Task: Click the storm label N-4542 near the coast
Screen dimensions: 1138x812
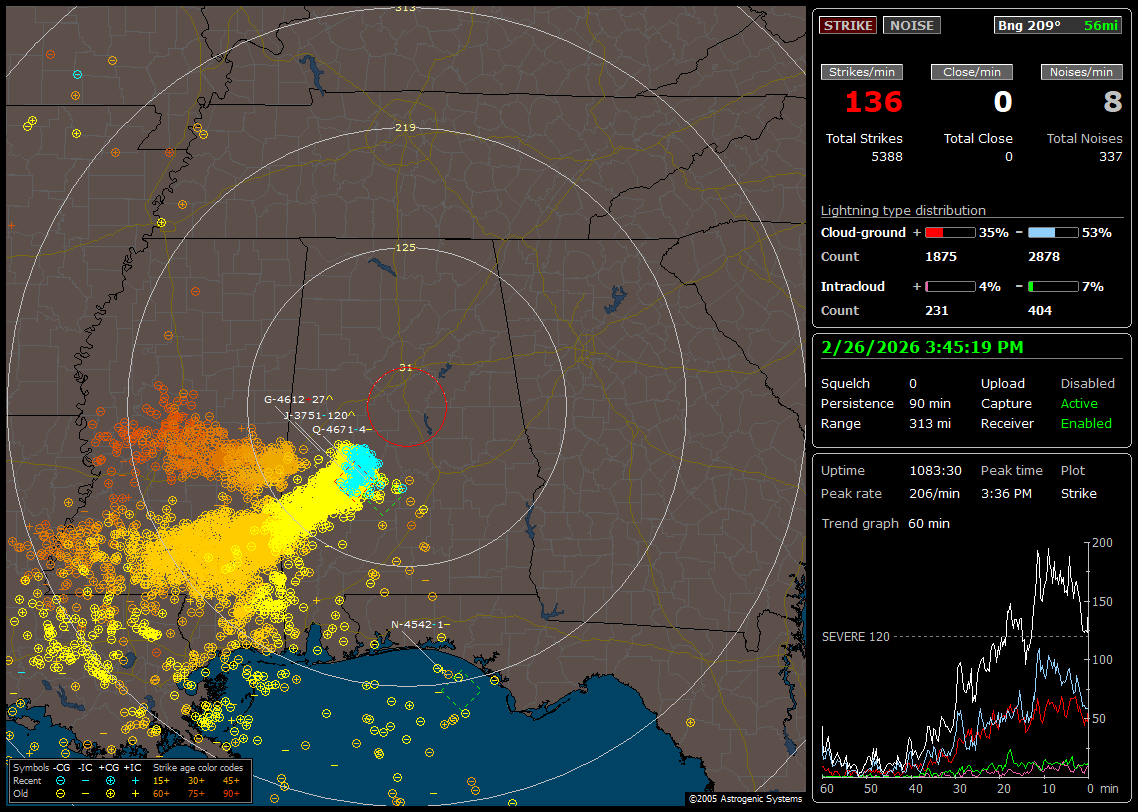Action: (410, 625)
